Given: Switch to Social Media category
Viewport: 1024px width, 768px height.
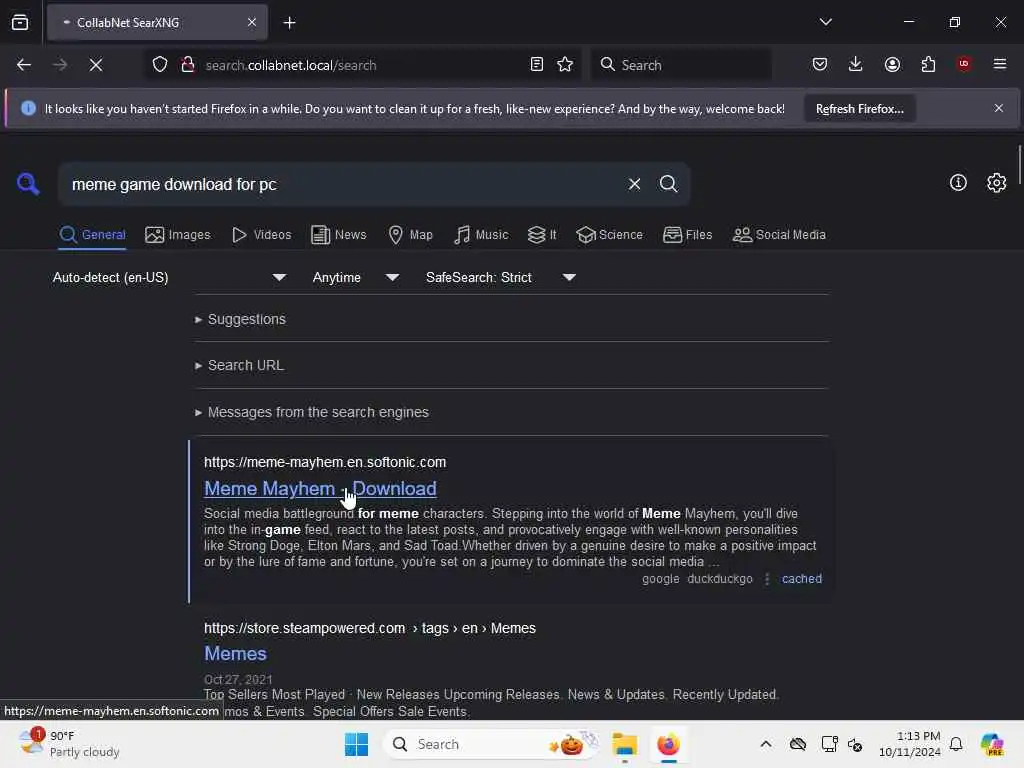Looking at the screenshot, I should point(779,234).
